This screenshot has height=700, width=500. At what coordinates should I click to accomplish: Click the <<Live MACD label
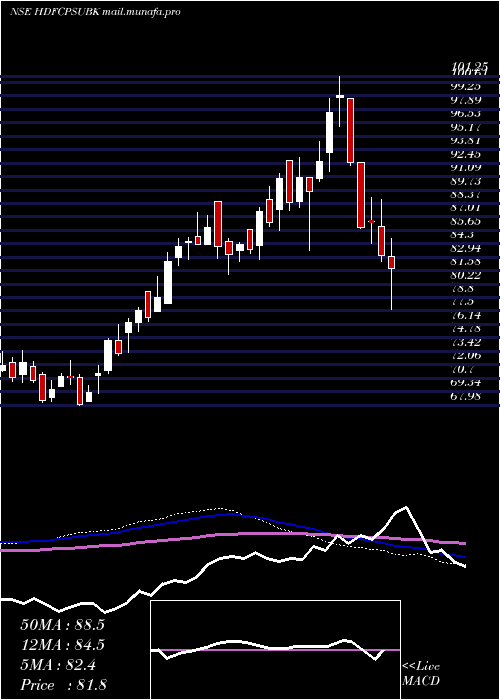pyautogui.click(x=421, y=674)
